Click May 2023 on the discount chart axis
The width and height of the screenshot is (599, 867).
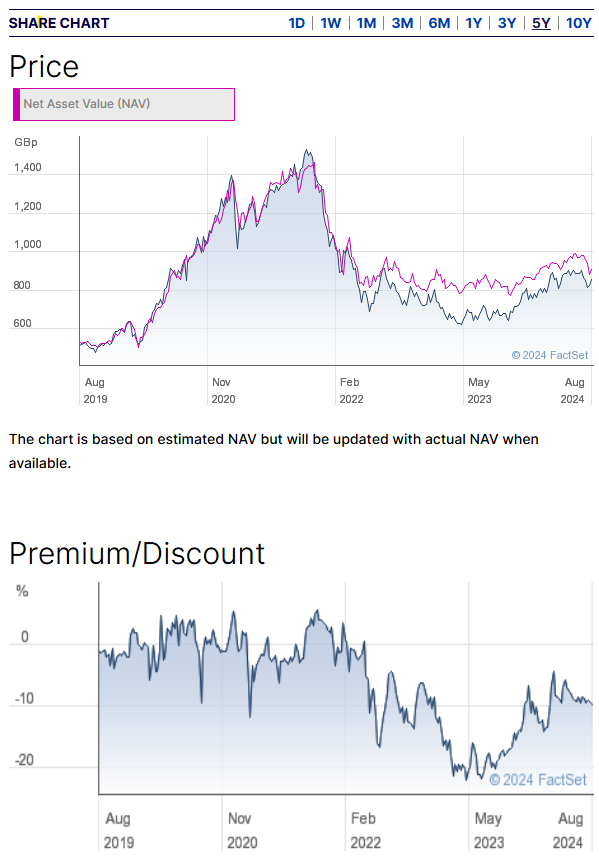pyautogui.click(x=488, y=830)
